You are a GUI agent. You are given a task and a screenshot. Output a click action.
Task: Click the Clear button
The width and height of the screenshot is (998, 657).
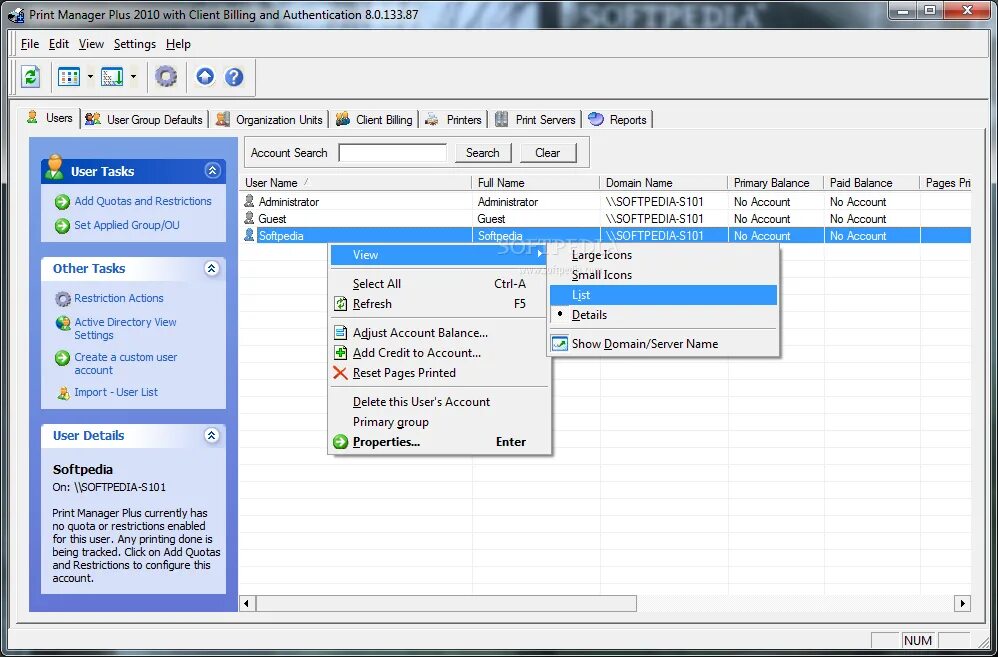(x=547, y=153)
